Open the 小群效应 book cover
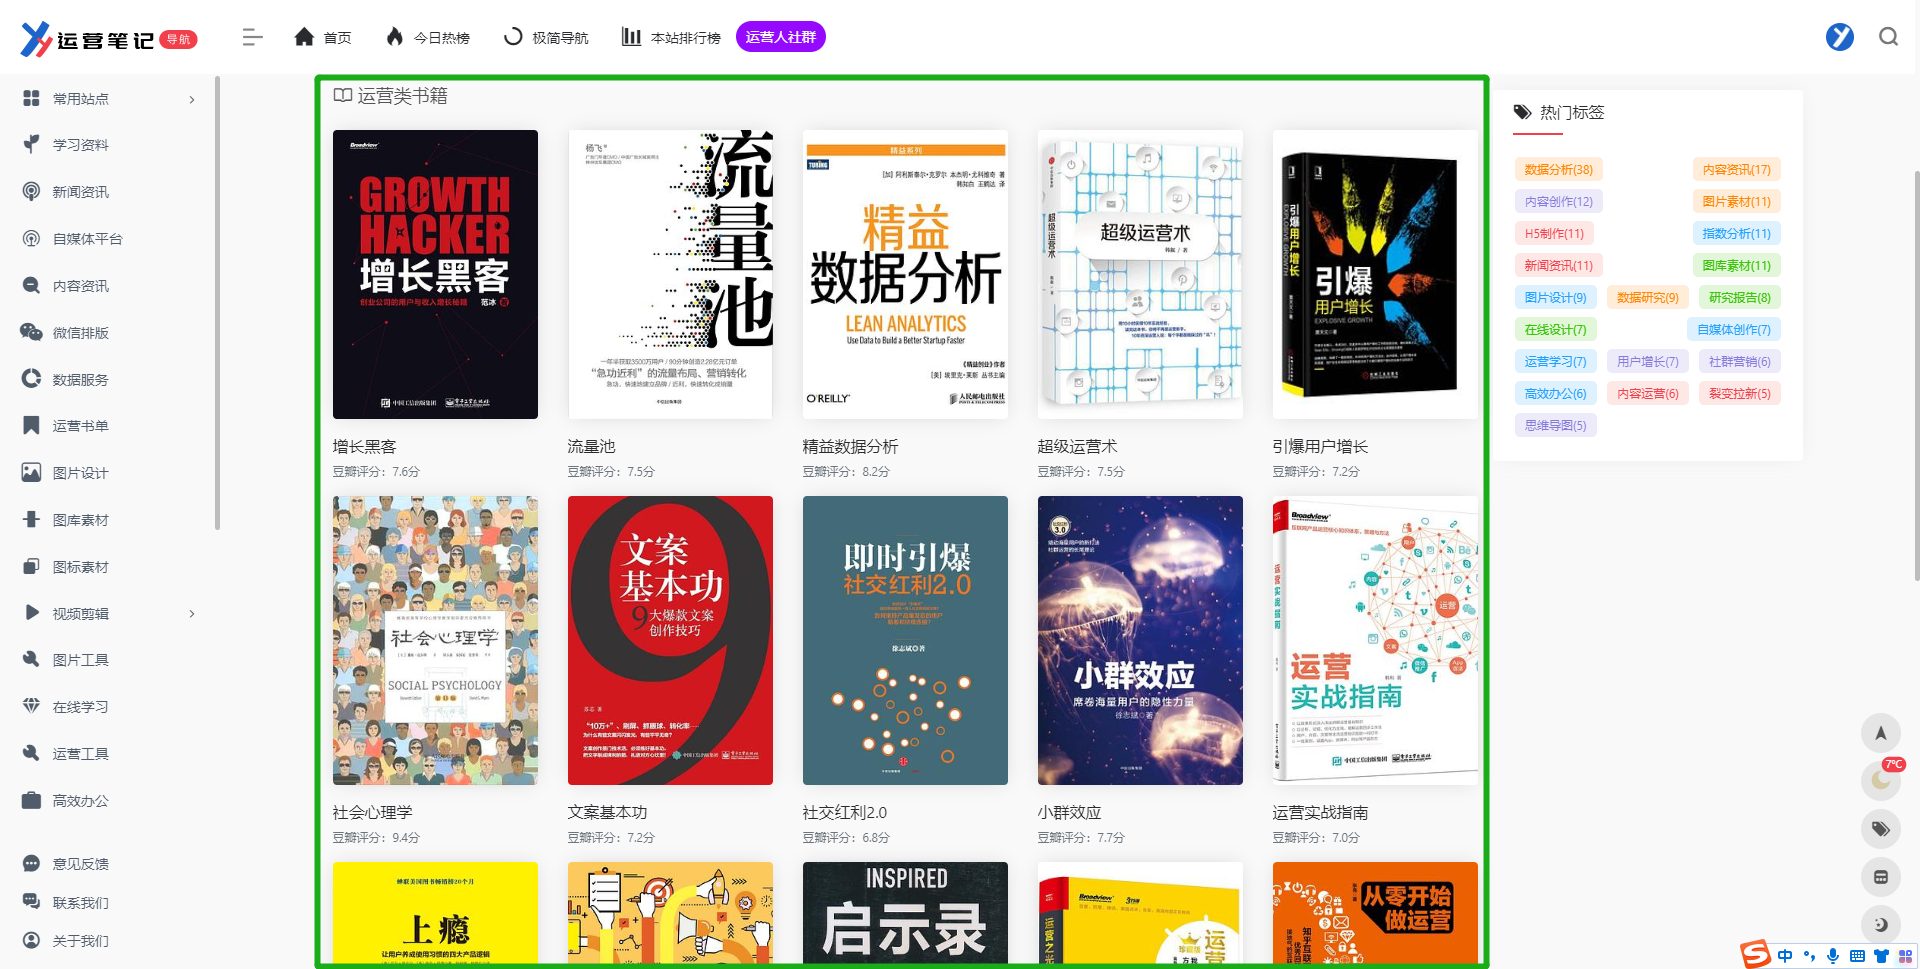 point(1140,640)
